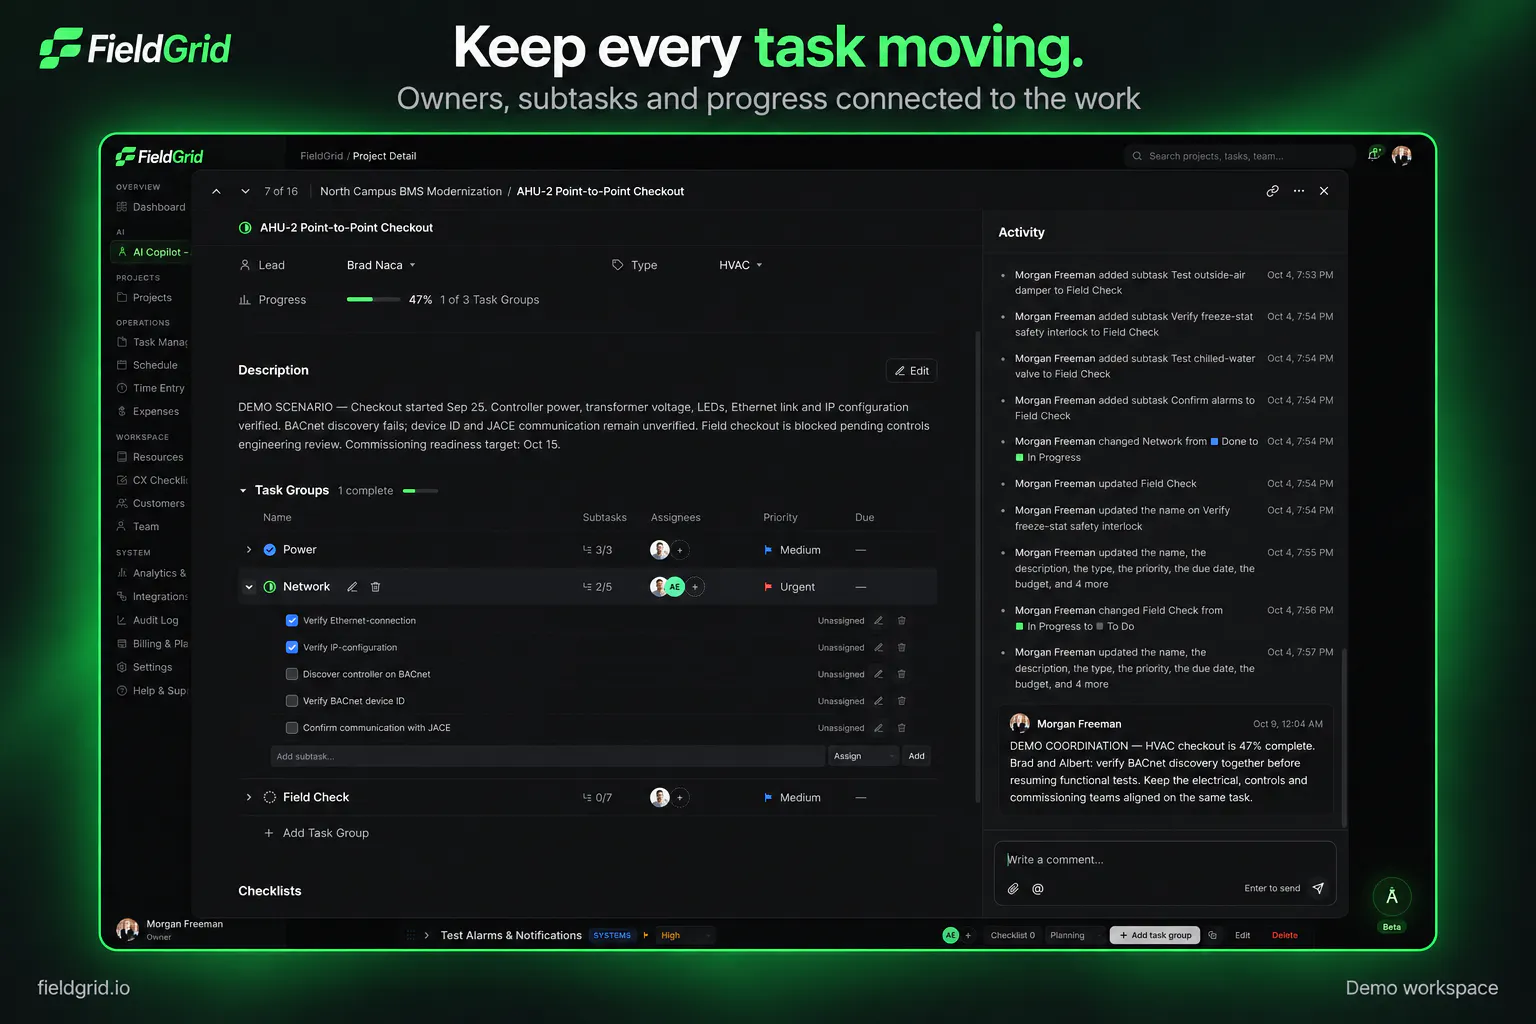
Task: Check the Verify BACnet device ID subtask
Action: click(x=292, y=701)
